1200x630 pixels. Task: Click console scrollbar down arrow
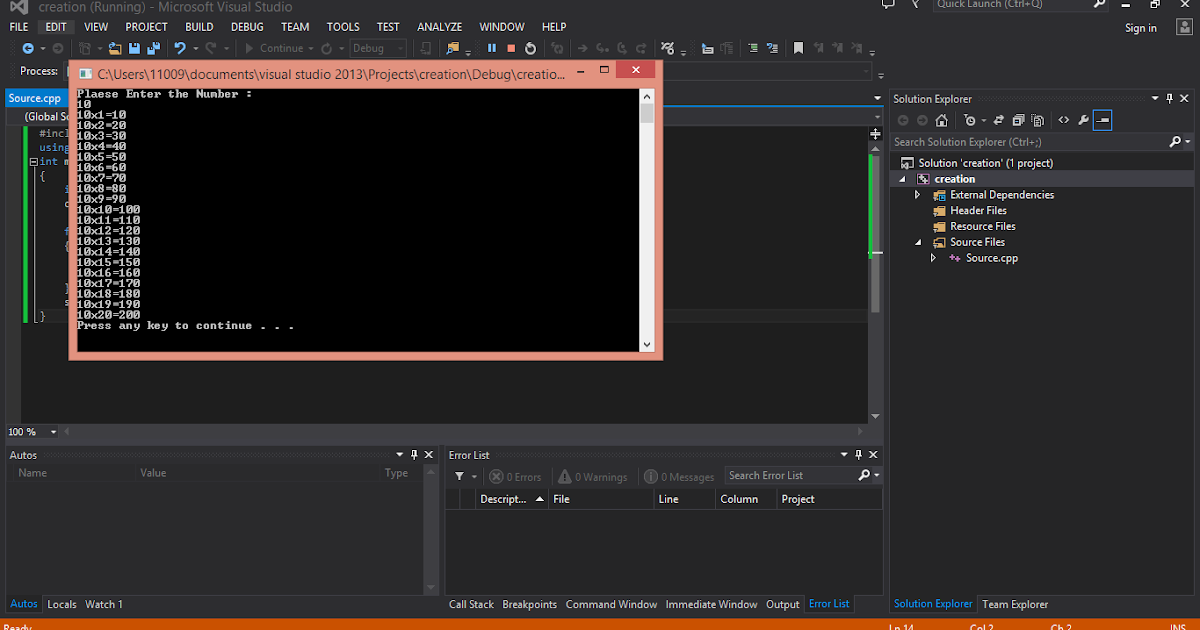(x=647, y=344)
